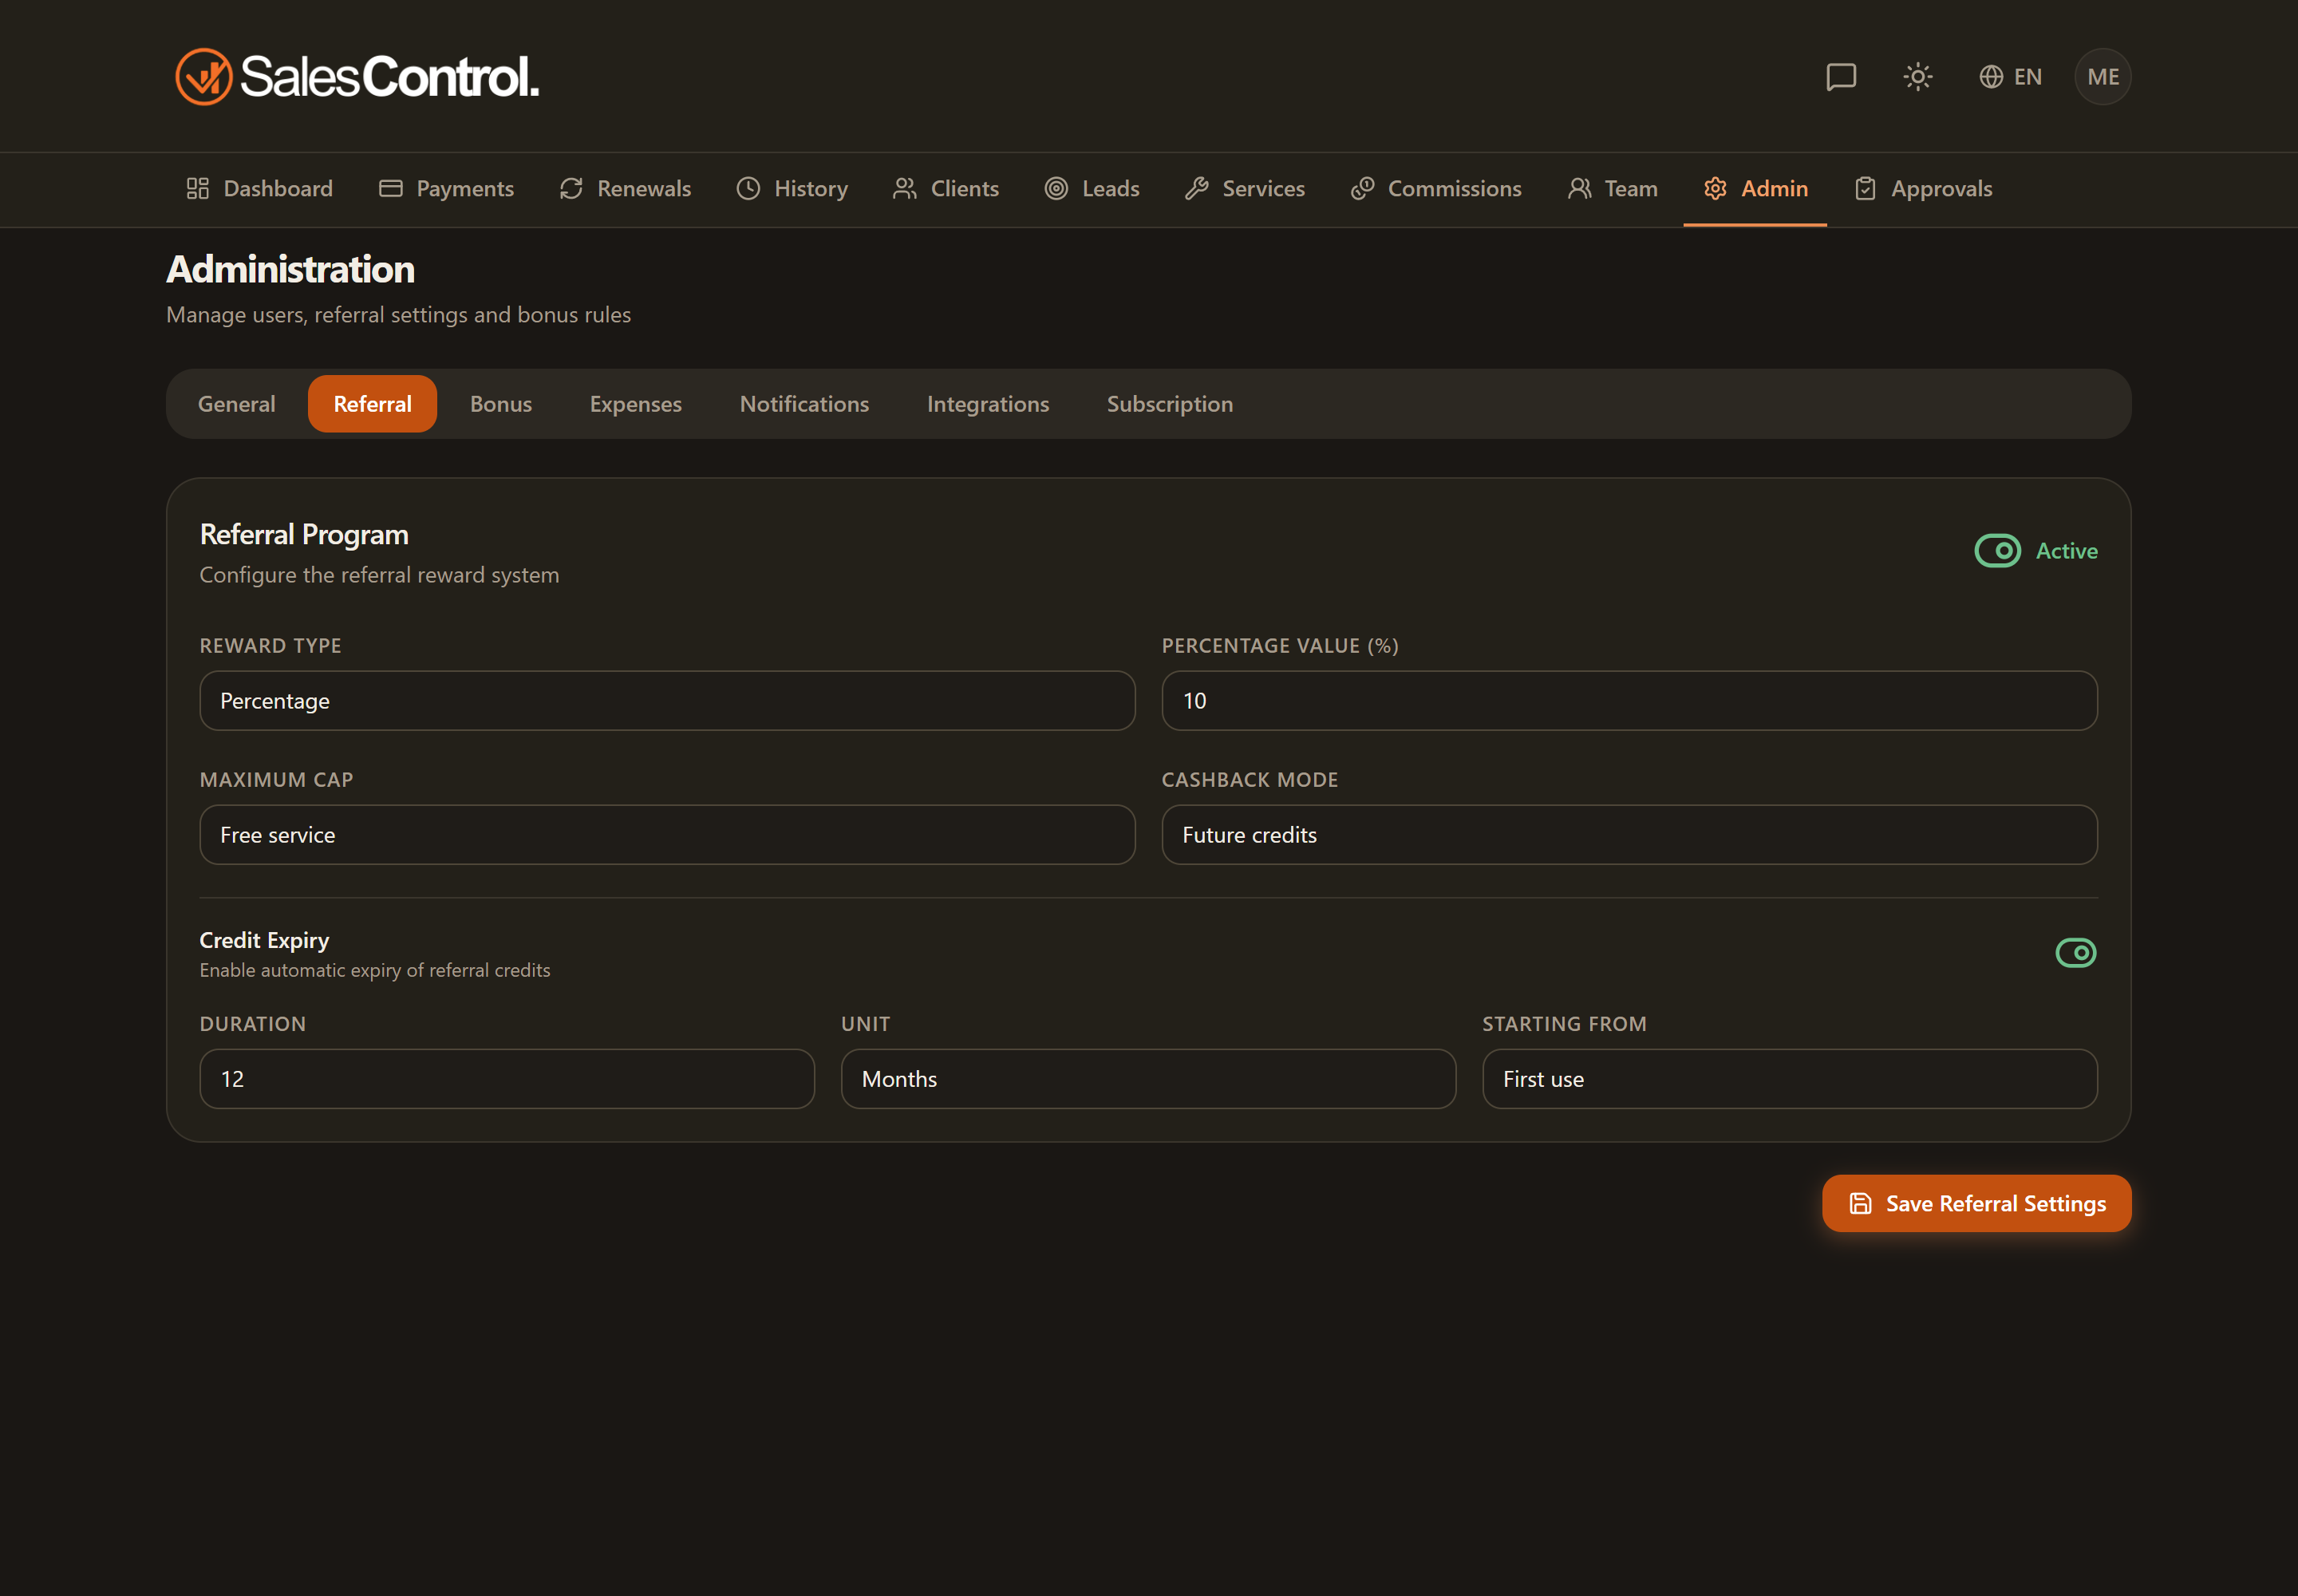Click the SalesControl brand name text
The height and width of the screenshot is (1596, 2298).
(x=389, y=77)
